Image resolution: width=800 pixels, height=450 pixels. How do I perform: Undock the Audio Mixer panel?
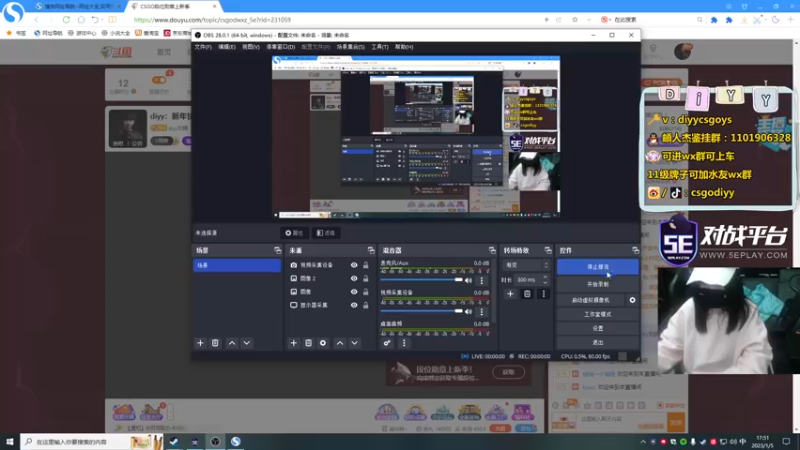click(x=492, y=251)
